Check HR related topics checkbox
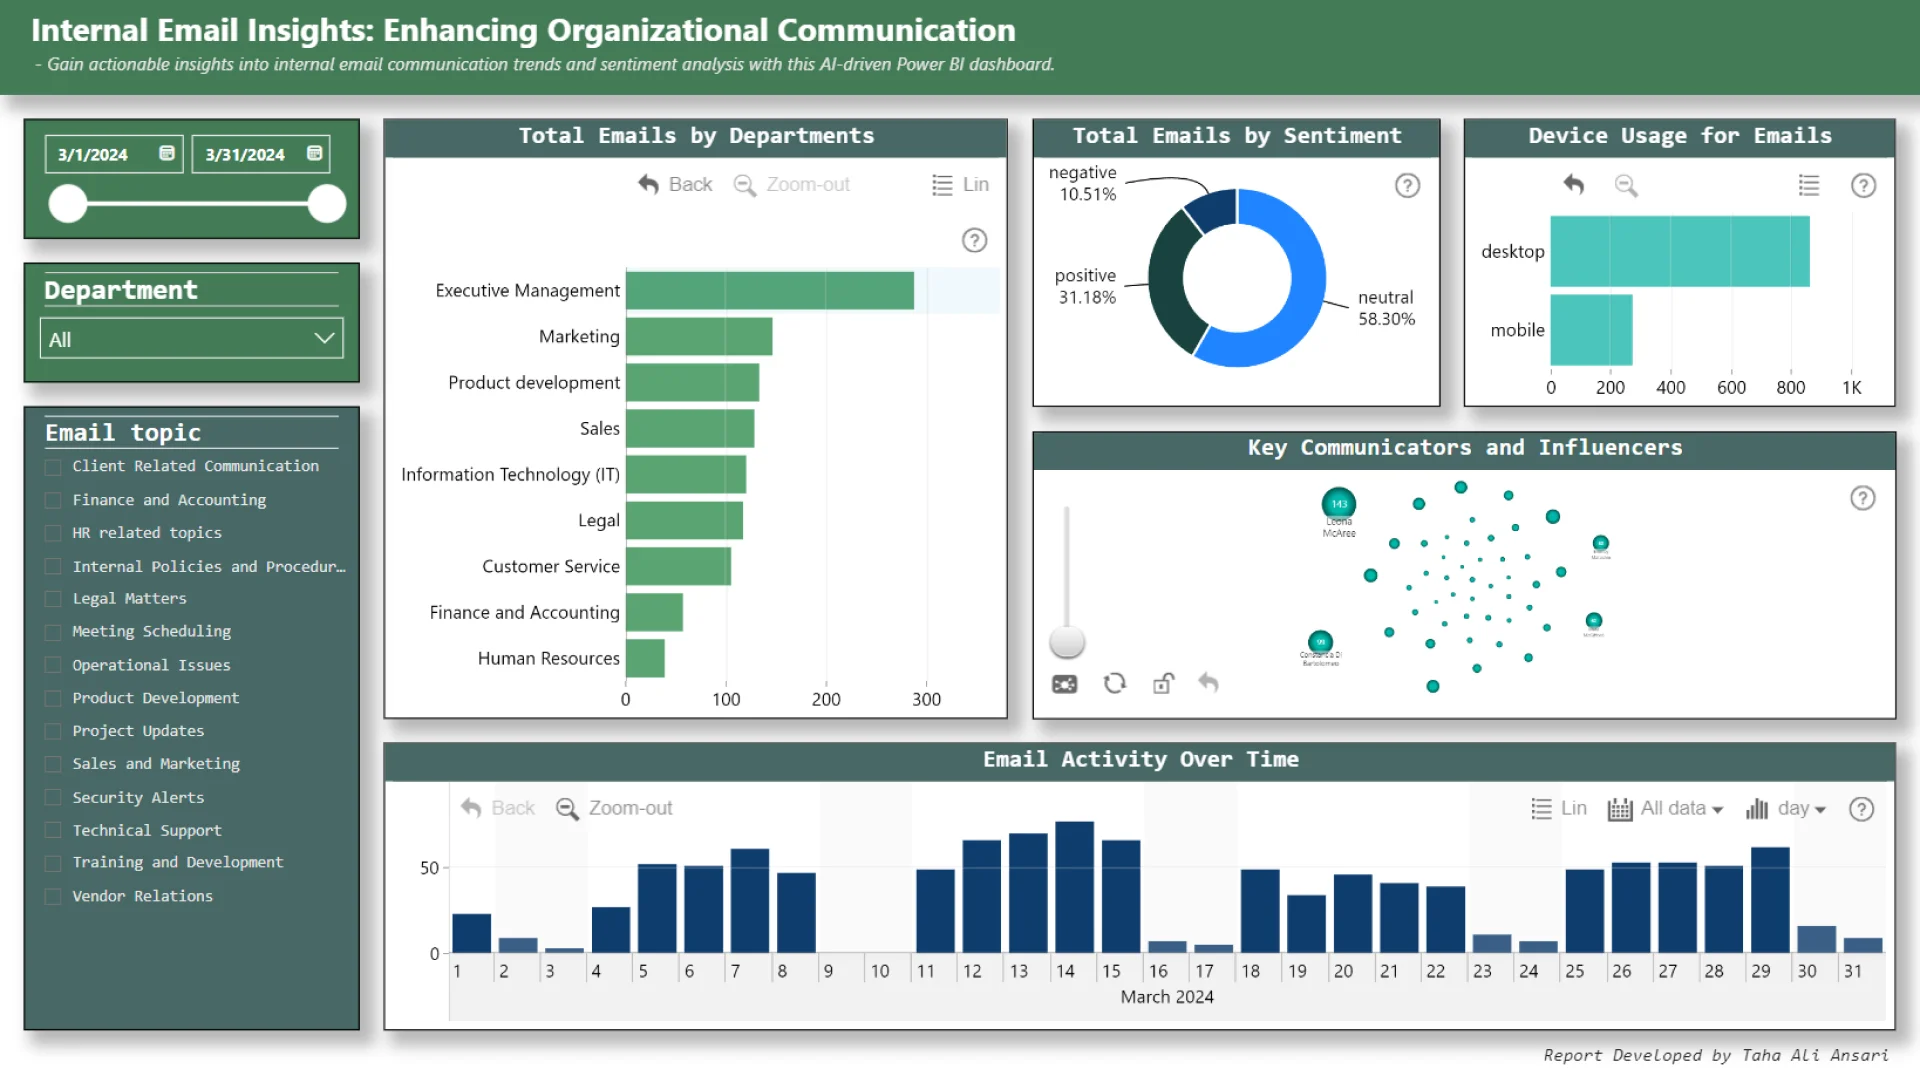 click(x=53, y=533)
